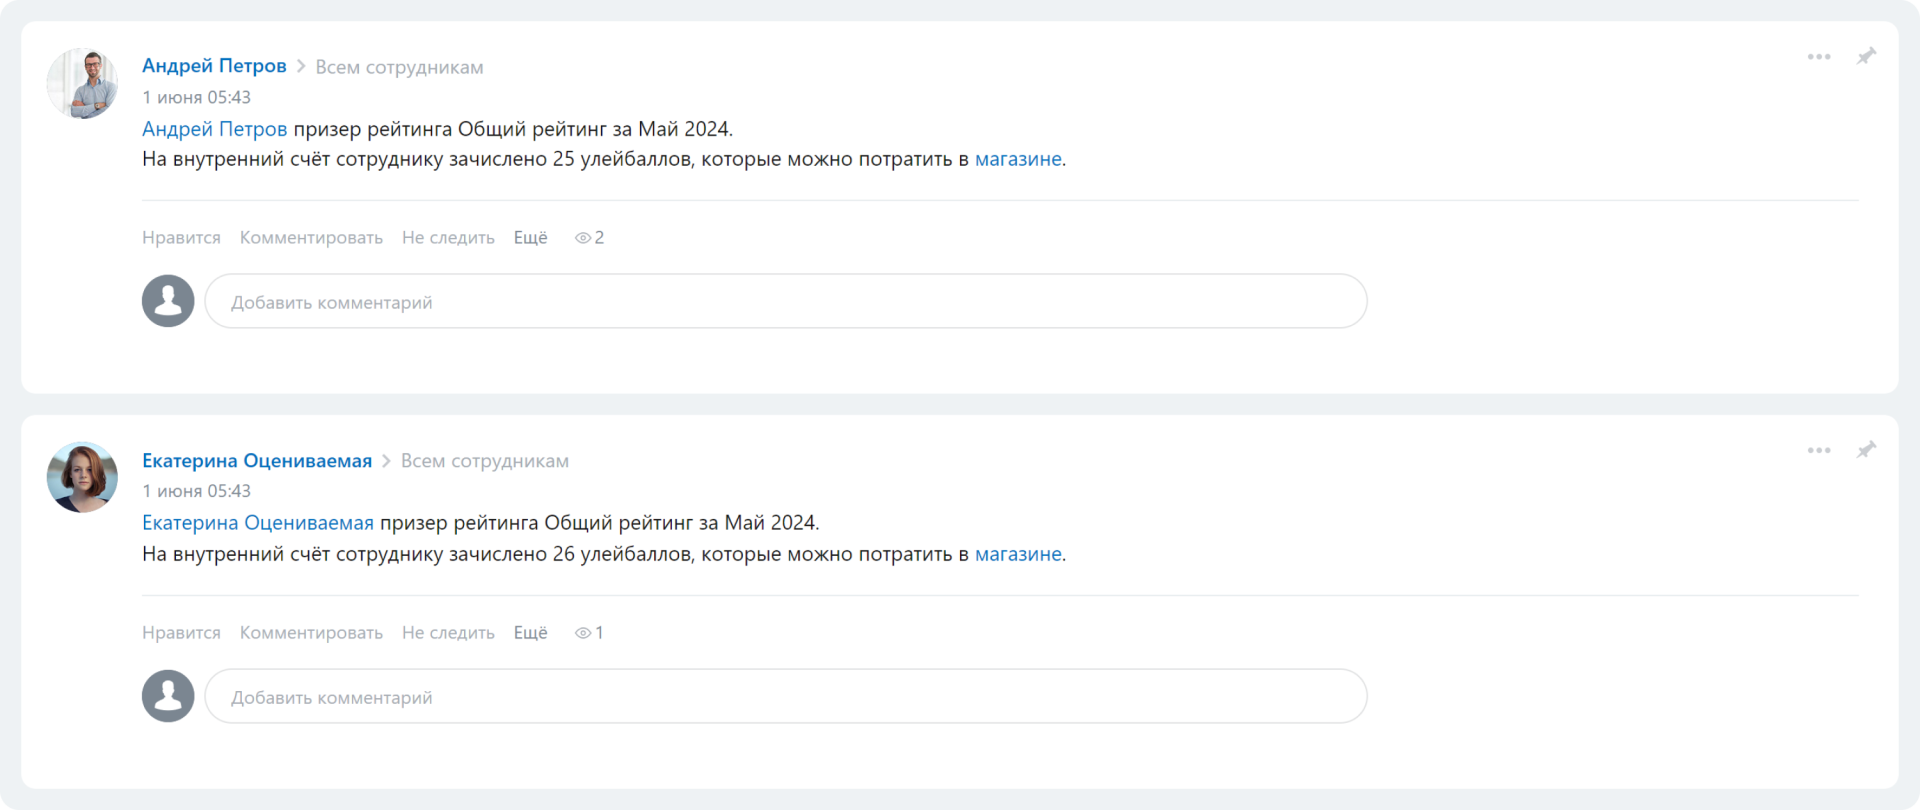Image resolution: width=1920 pixels, height=810 pixels.
Task: Open three-dots menu on Андрей Петров's post
Action: point(1819,57)
